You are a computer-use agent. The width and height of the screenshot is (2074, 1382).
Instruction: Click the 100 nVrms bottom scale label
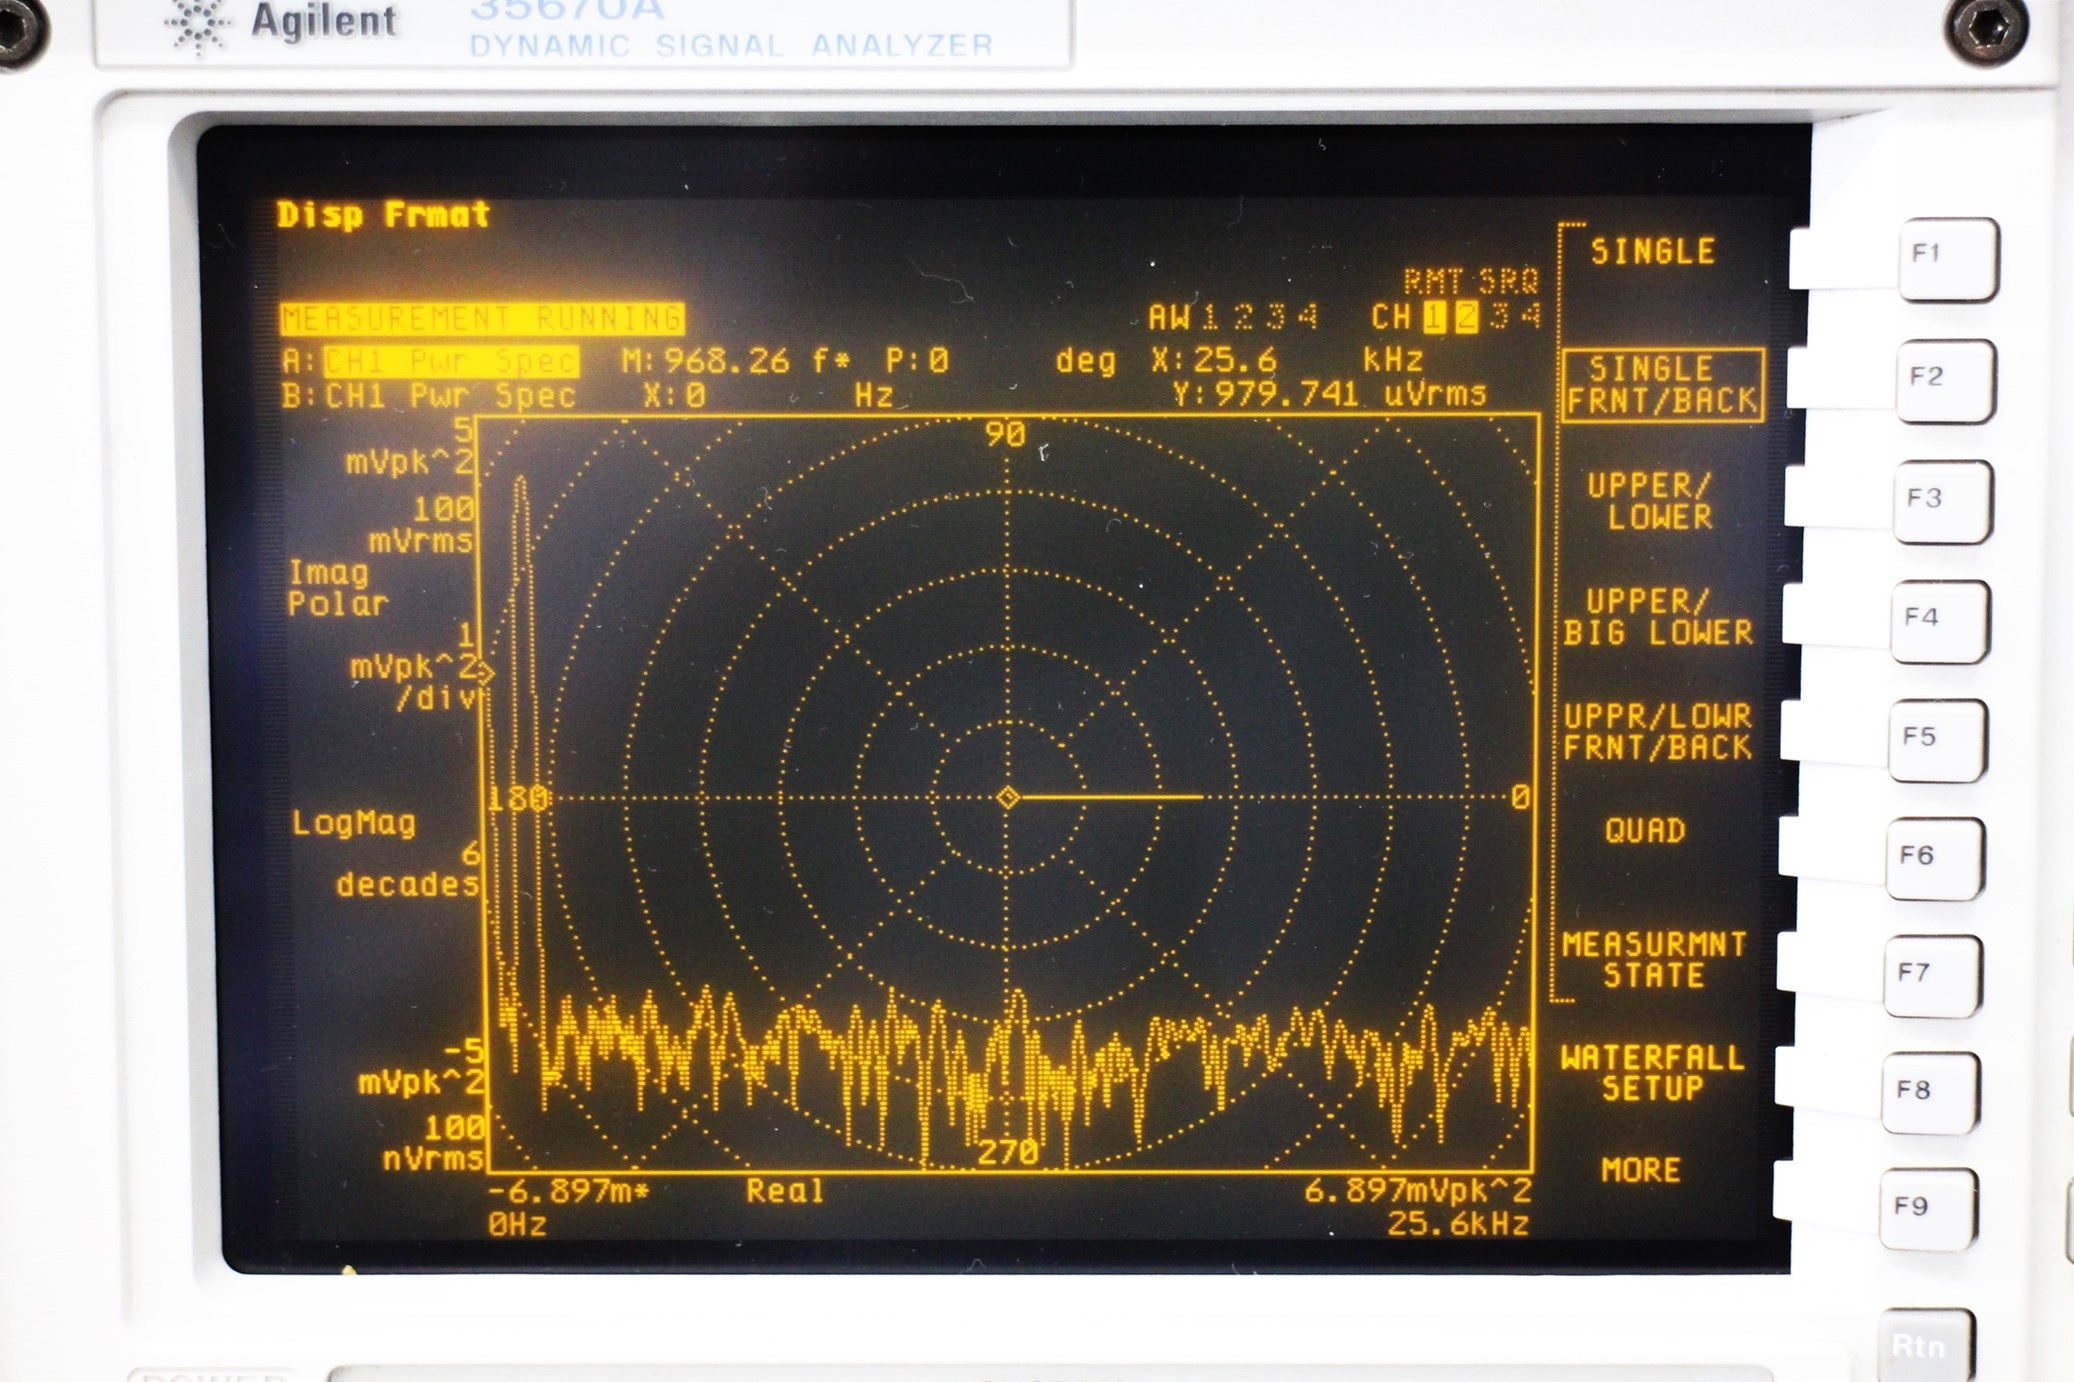tap(433, 1143)
